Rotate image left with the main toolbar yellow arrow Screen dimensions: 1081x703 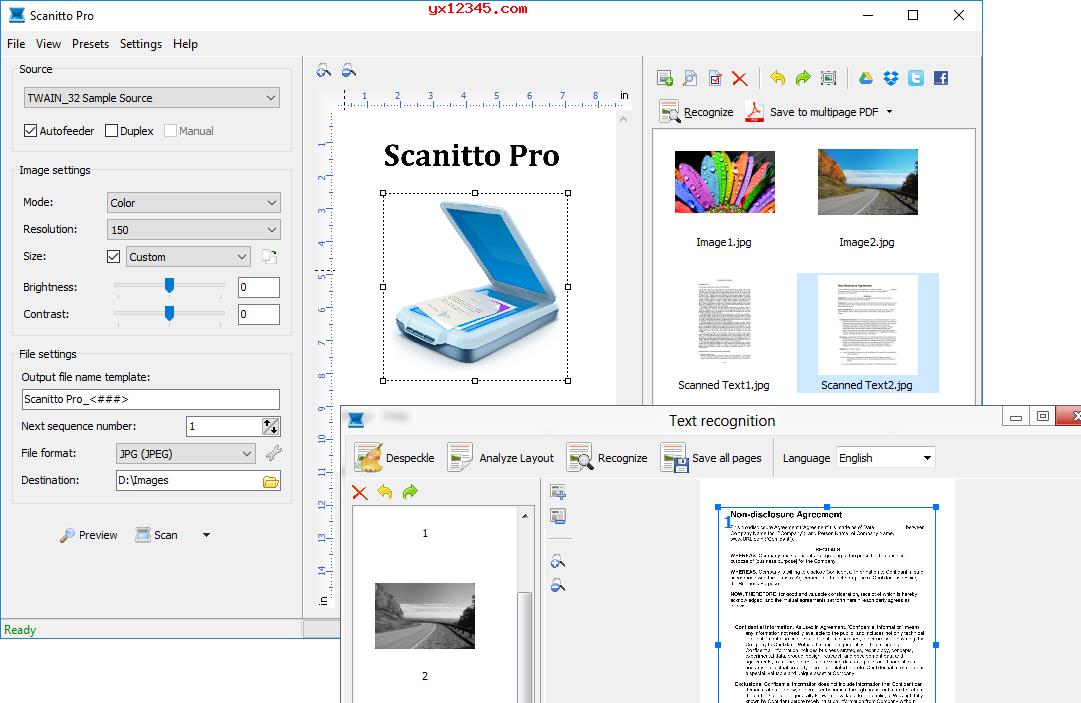pos(778,78)
